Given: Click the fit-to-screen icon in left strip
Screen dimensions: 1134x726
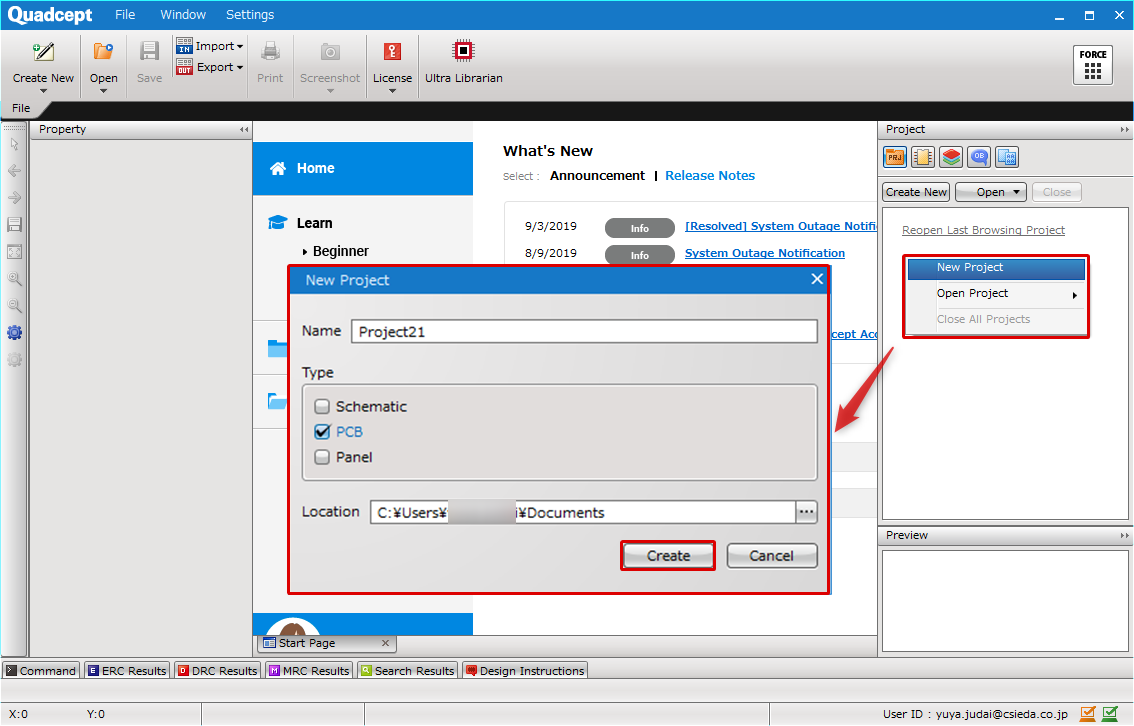Looking at the screenshot, I should (14, 252).
